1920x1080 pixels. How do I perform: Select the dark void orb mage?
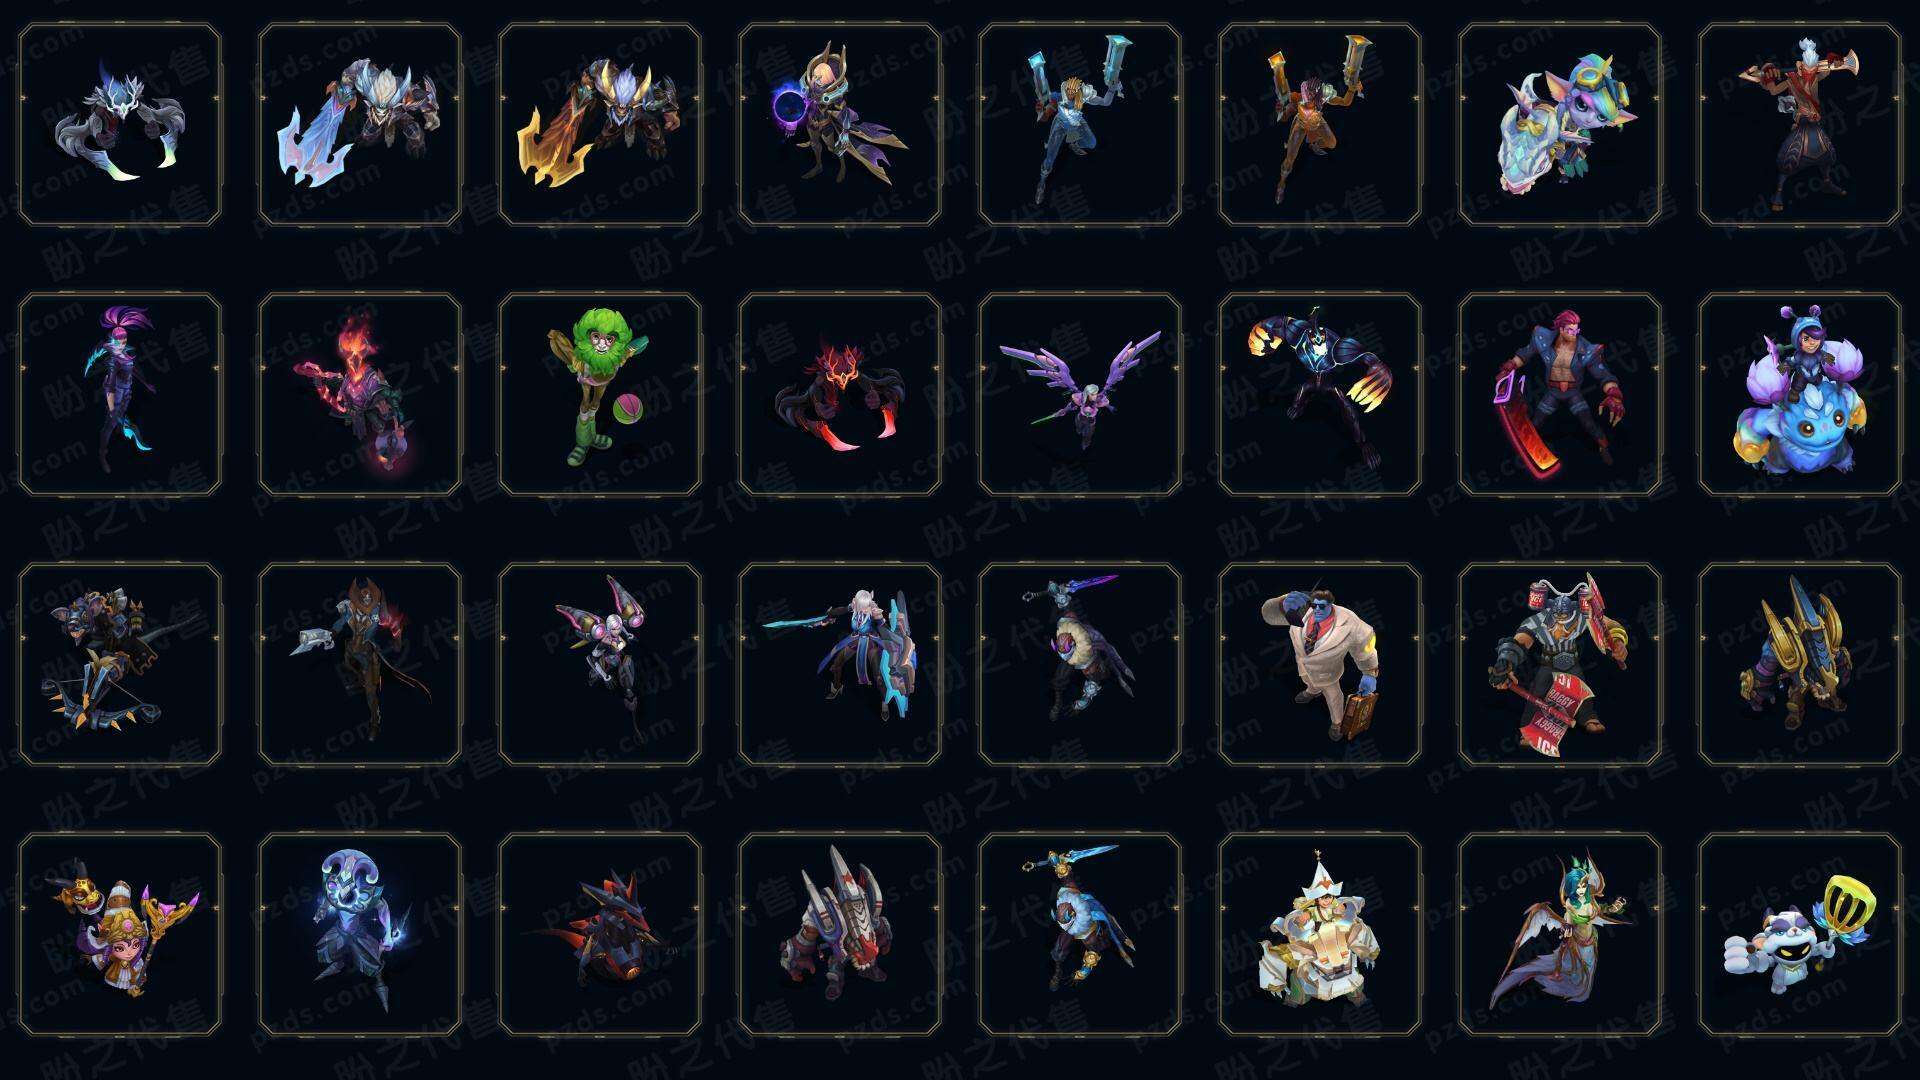(x=840, y=124)
